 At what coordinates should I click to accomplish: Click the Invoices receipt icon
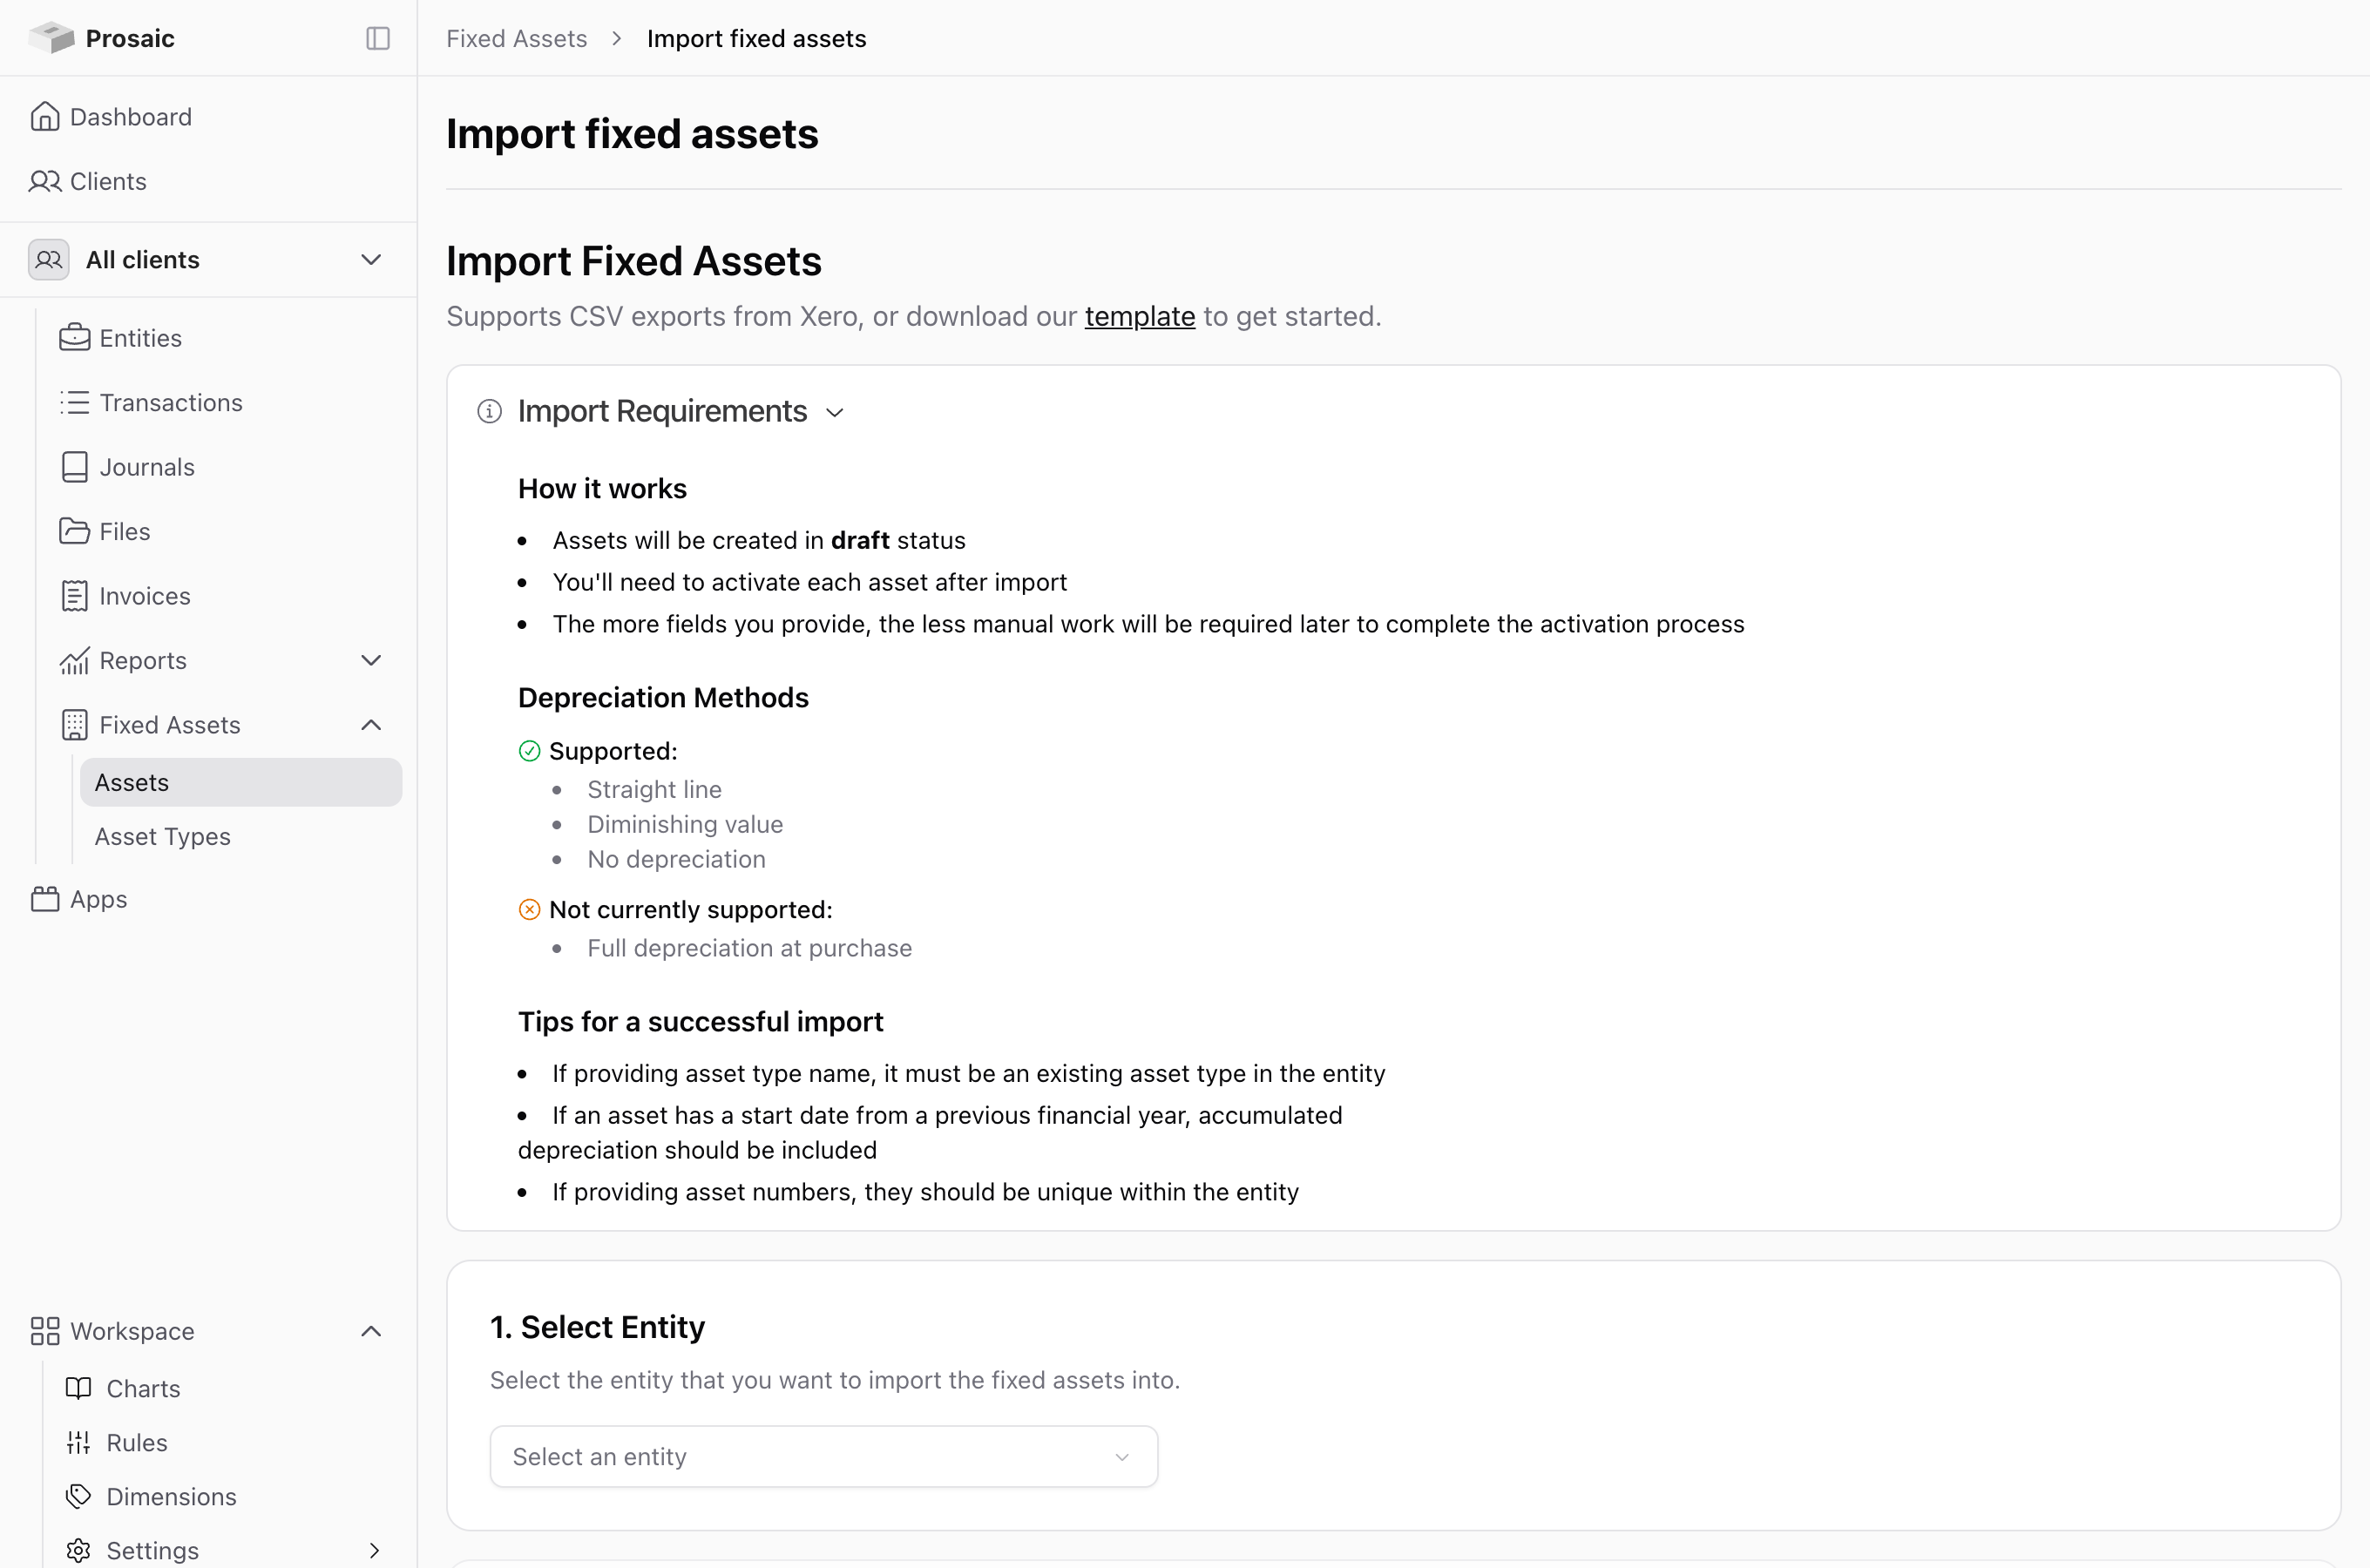(74, 596)
